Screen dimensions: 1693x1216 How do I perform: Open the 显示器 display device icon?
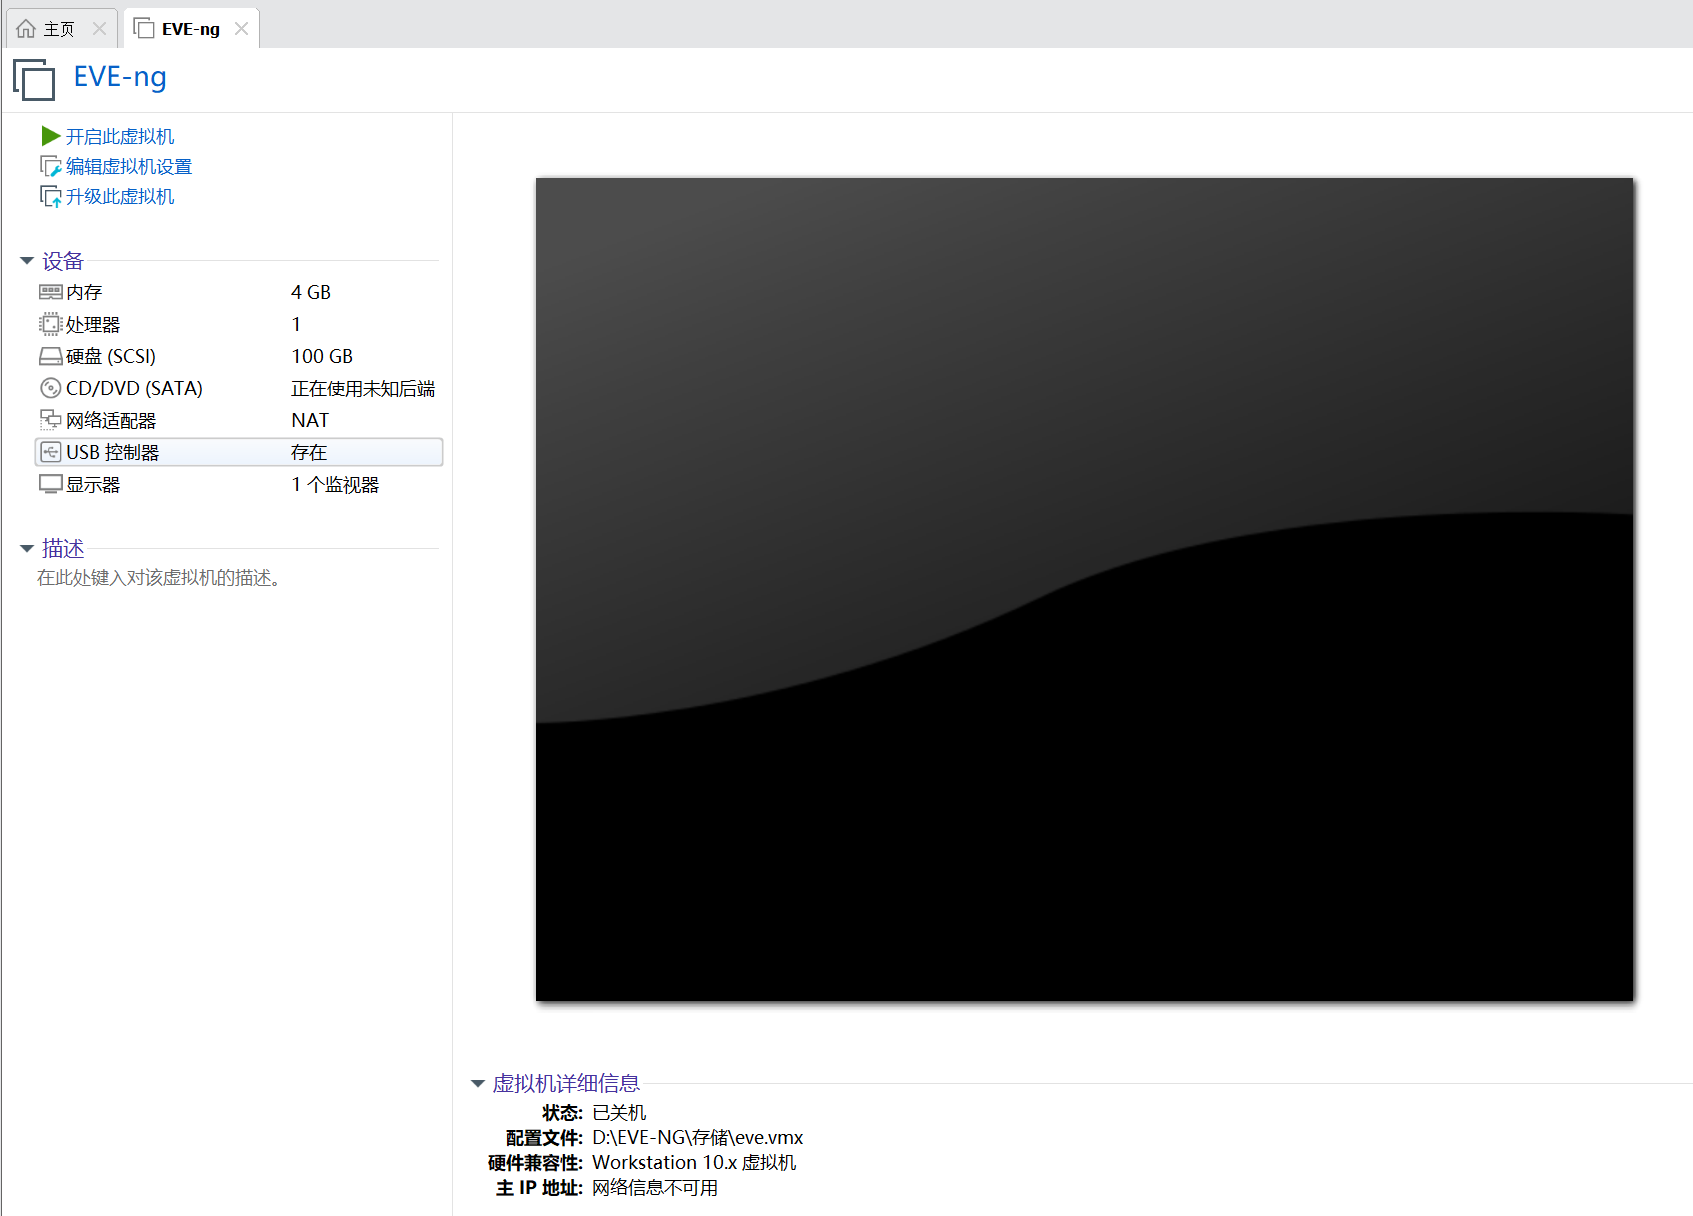point(50,484)
